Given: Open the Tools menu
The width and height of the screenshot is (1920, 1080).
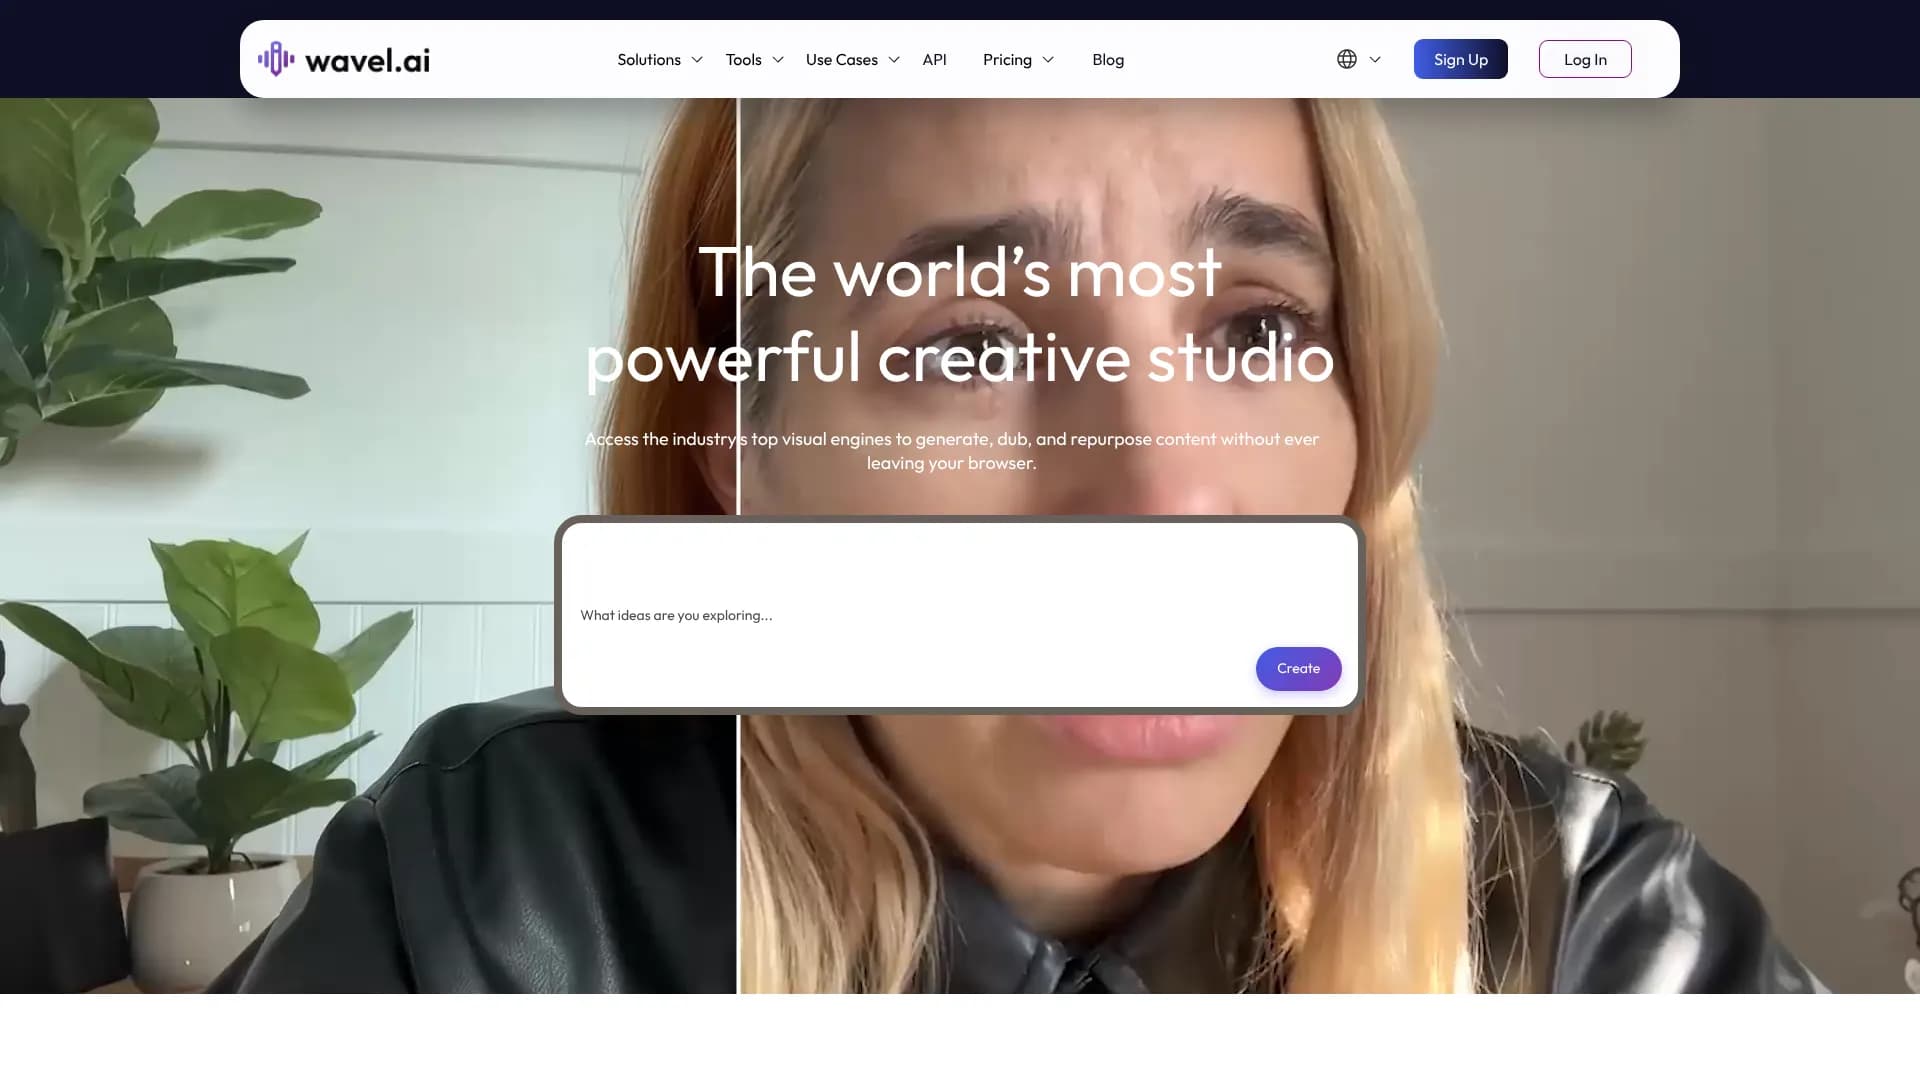Looking at the screenshot, I should tap(743, 60).
